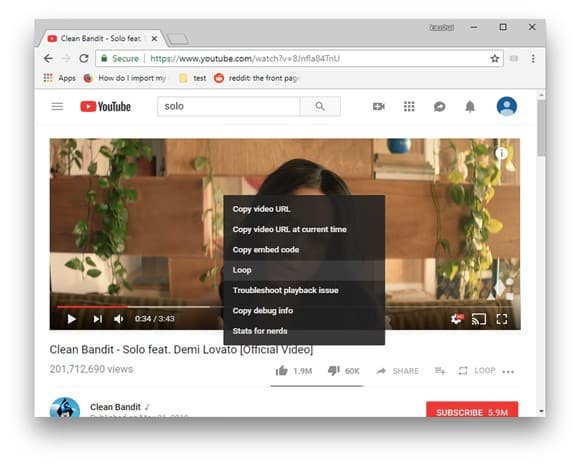Go to the YouTube home logo
The height and width of the screenshot is (465, 580).
tap(105, 107)
